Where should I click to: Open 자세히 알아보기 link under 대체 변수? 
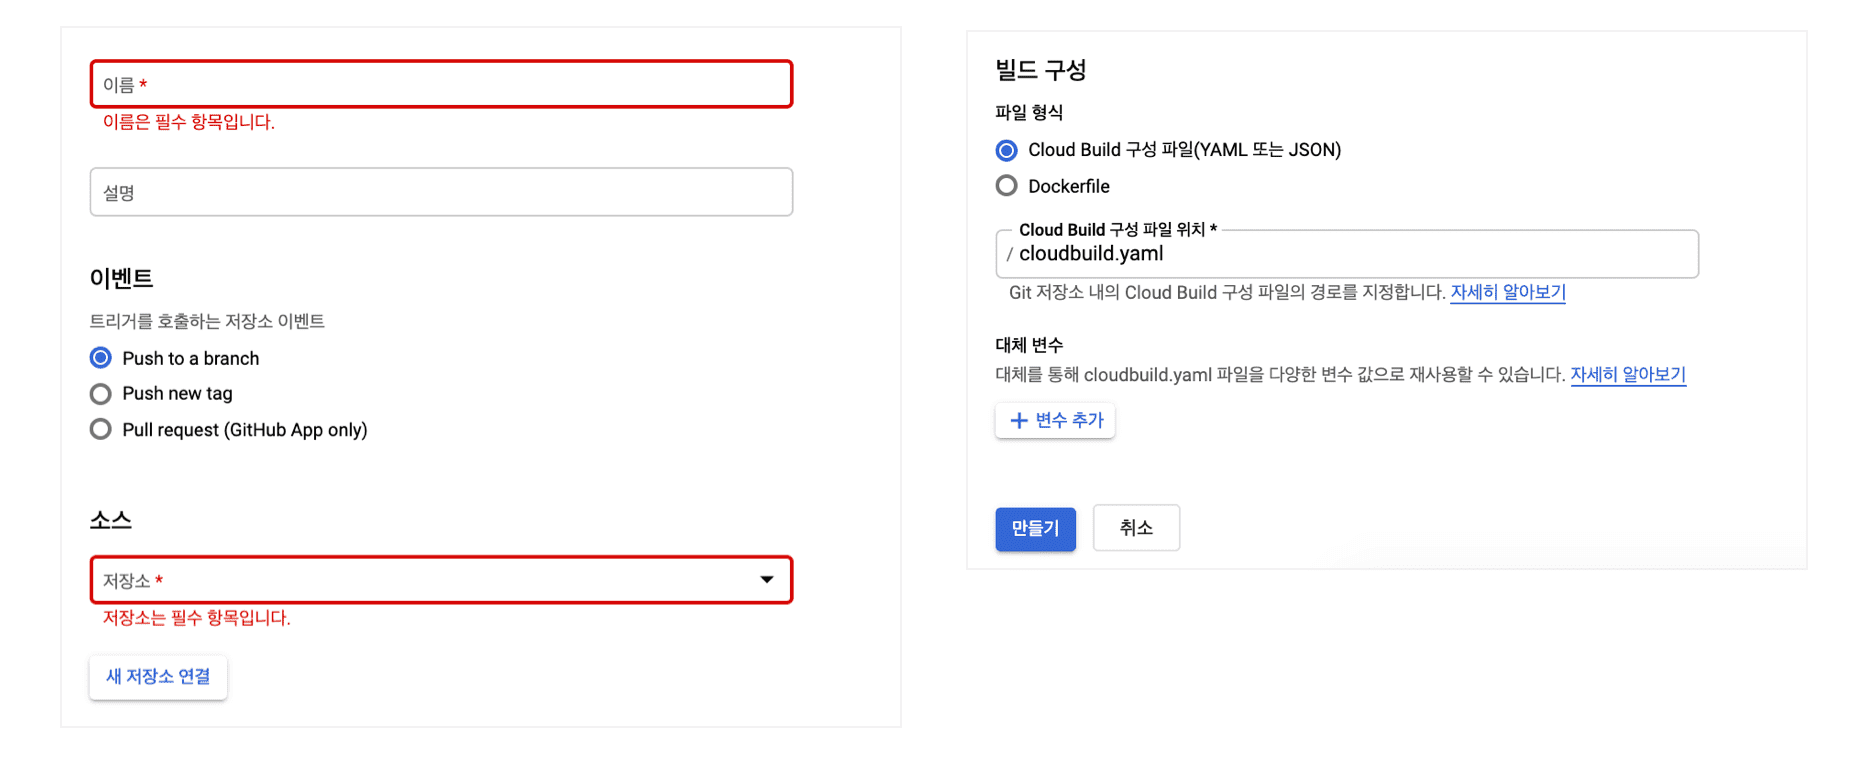pos(1628,375)
